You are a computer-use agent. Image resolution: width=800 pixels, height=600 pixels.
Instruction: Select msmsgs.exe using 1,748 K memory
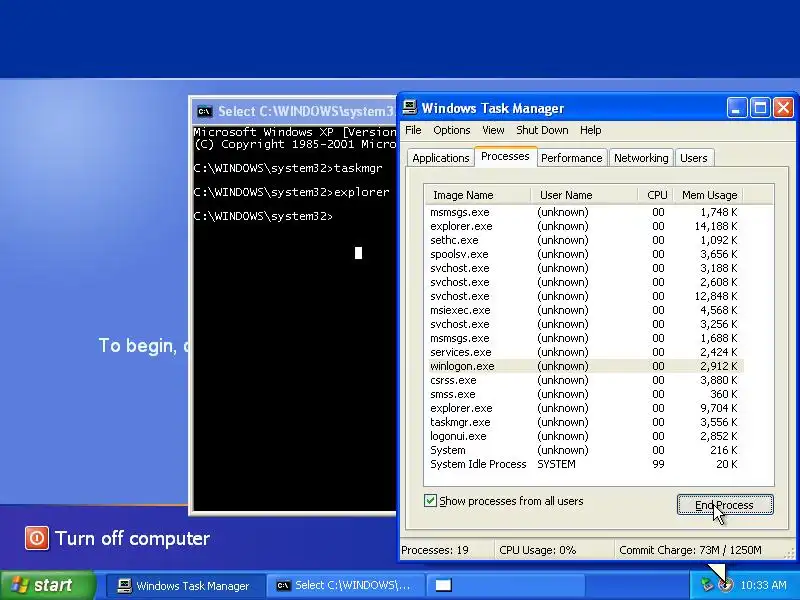click(x=584, y=212)
